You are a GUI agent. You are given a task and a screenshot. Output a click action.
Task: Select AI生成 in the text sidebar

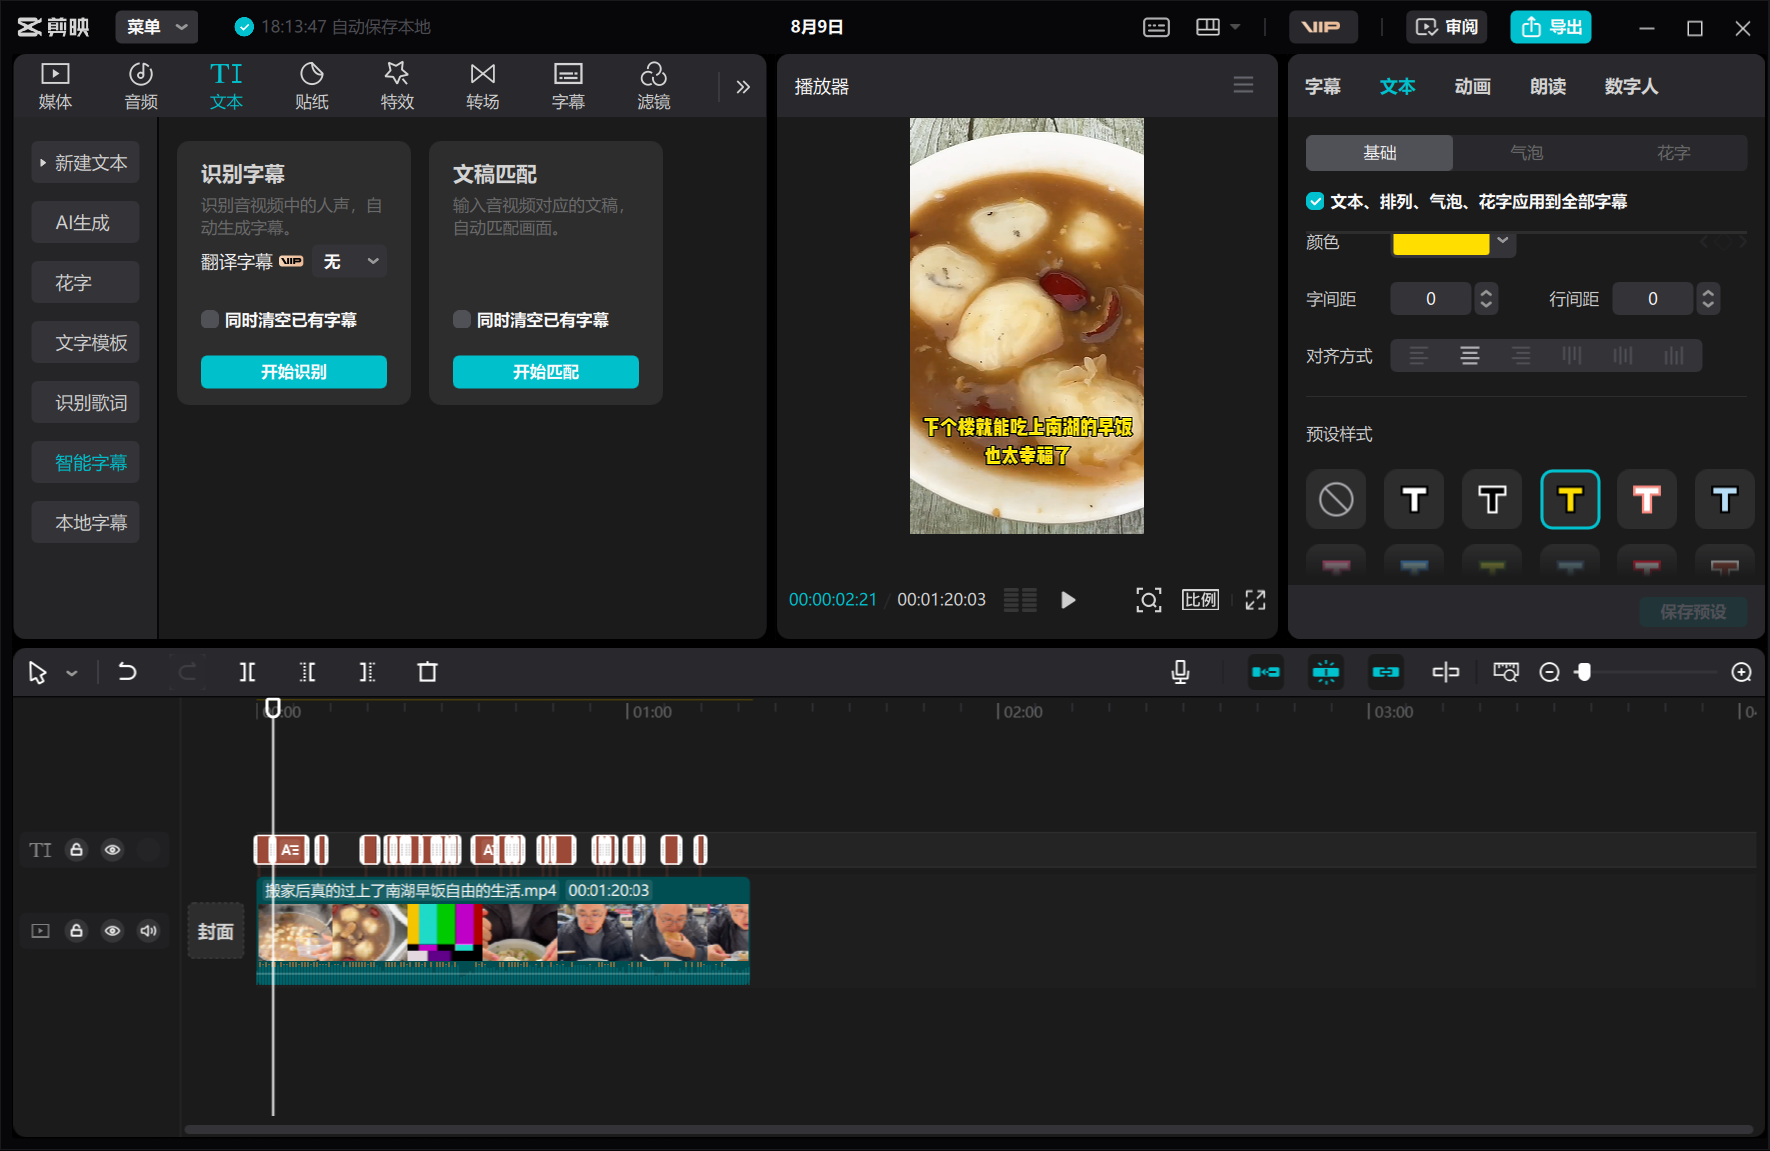click(85, 223)
